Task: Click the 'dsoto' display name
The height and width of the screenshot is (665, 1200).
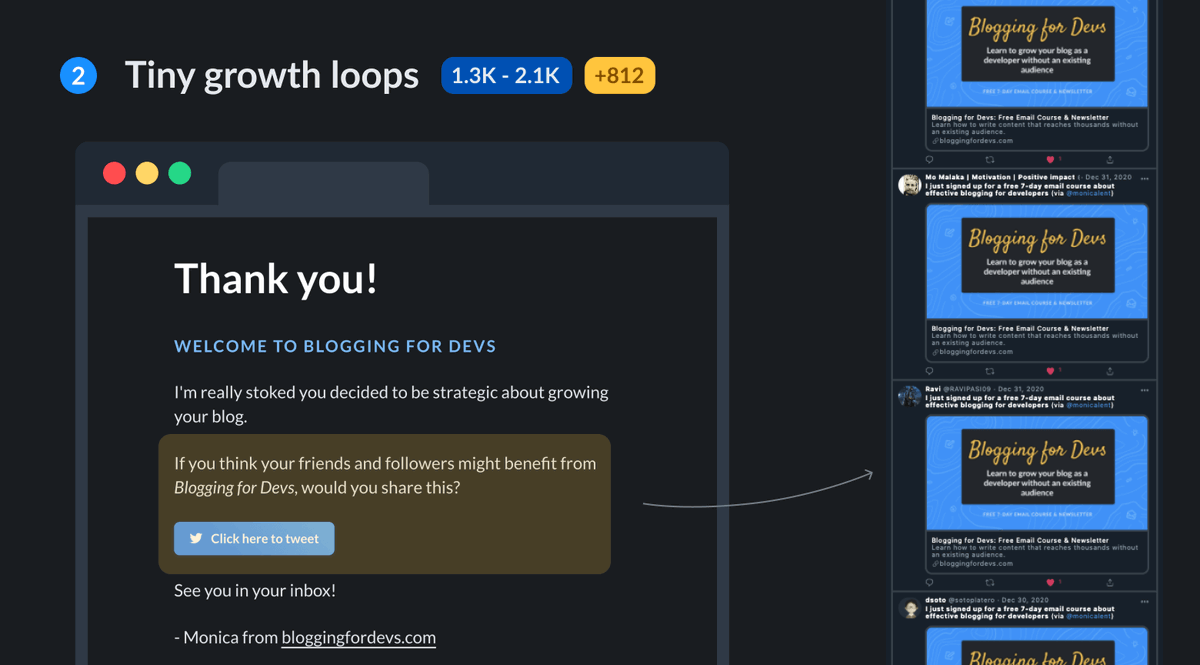Action: [x=936, y=601]
